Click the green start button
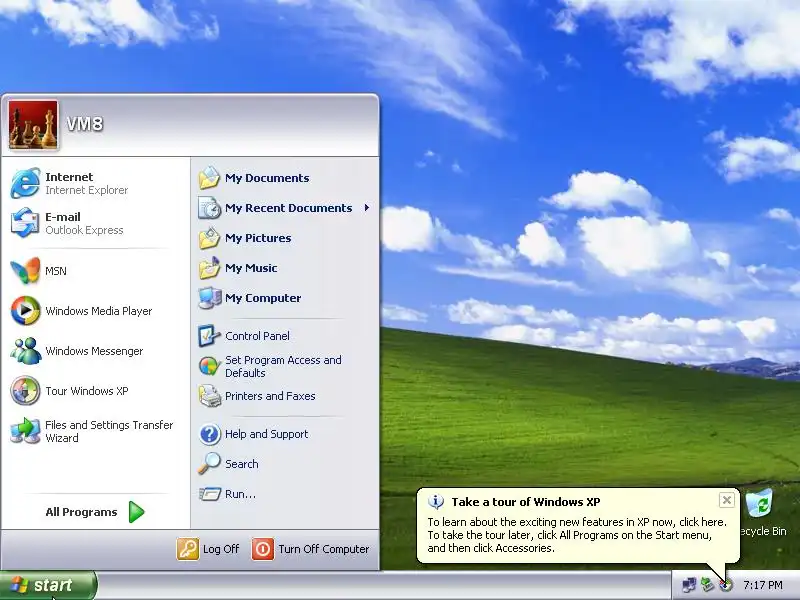The image size is (800, 600). click(48, 585)
